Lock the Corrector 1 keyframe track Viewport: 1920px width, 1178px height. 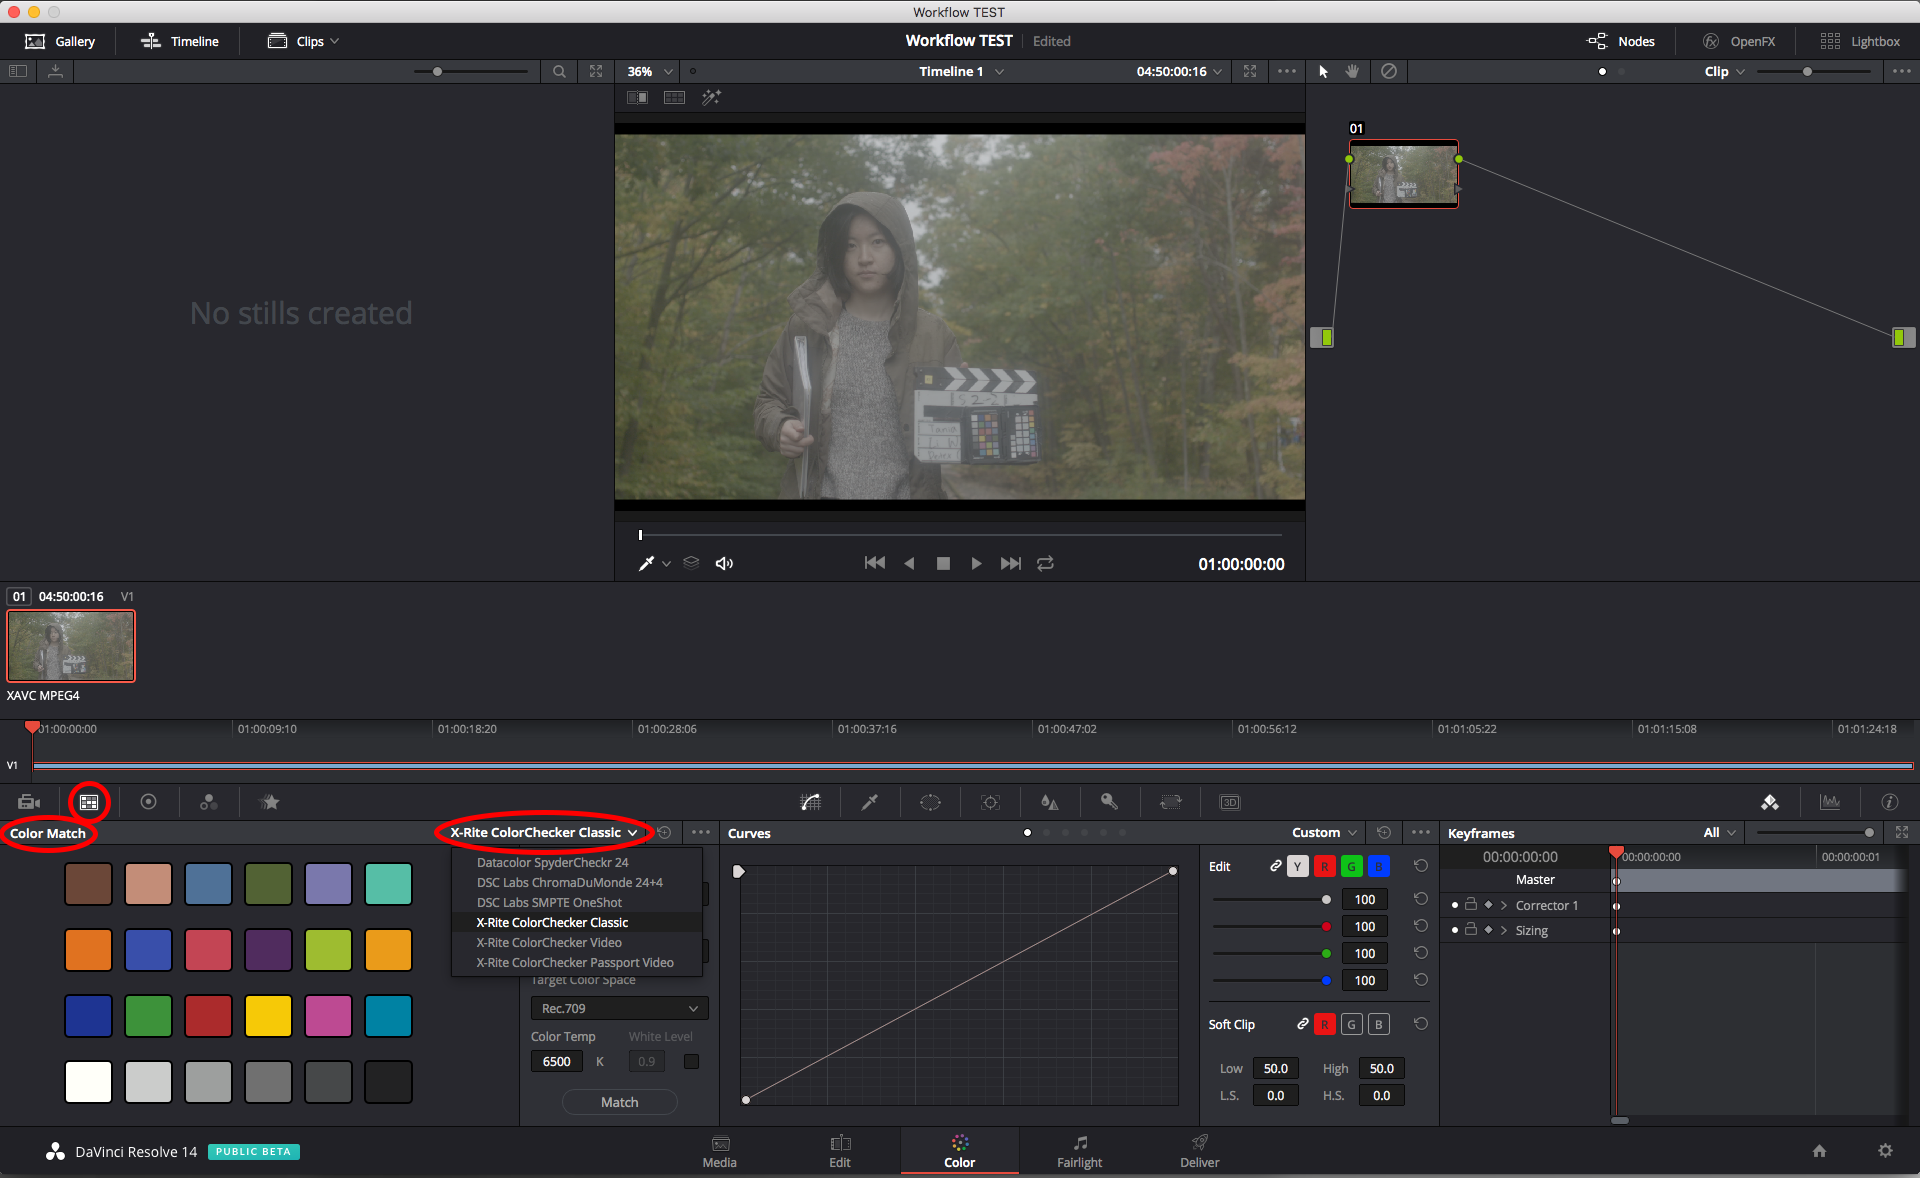[1471, 904]
